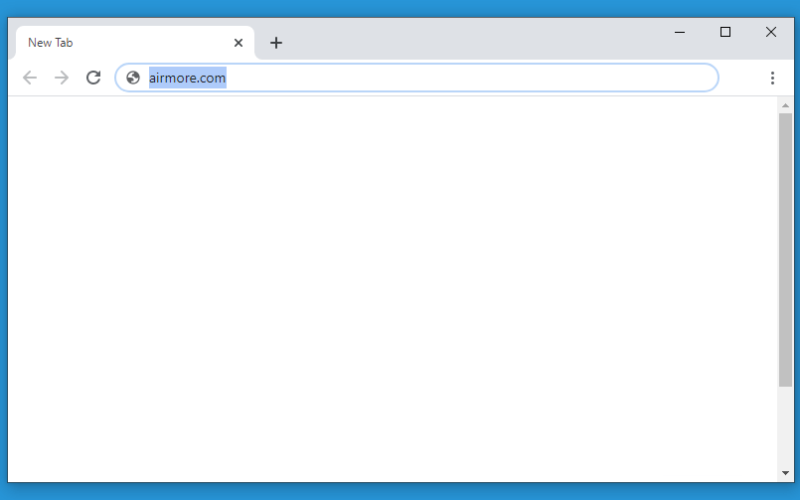Open the three-dot browser menu
The width and height of the screenshot is (800, 500).
tap(772, 78)
